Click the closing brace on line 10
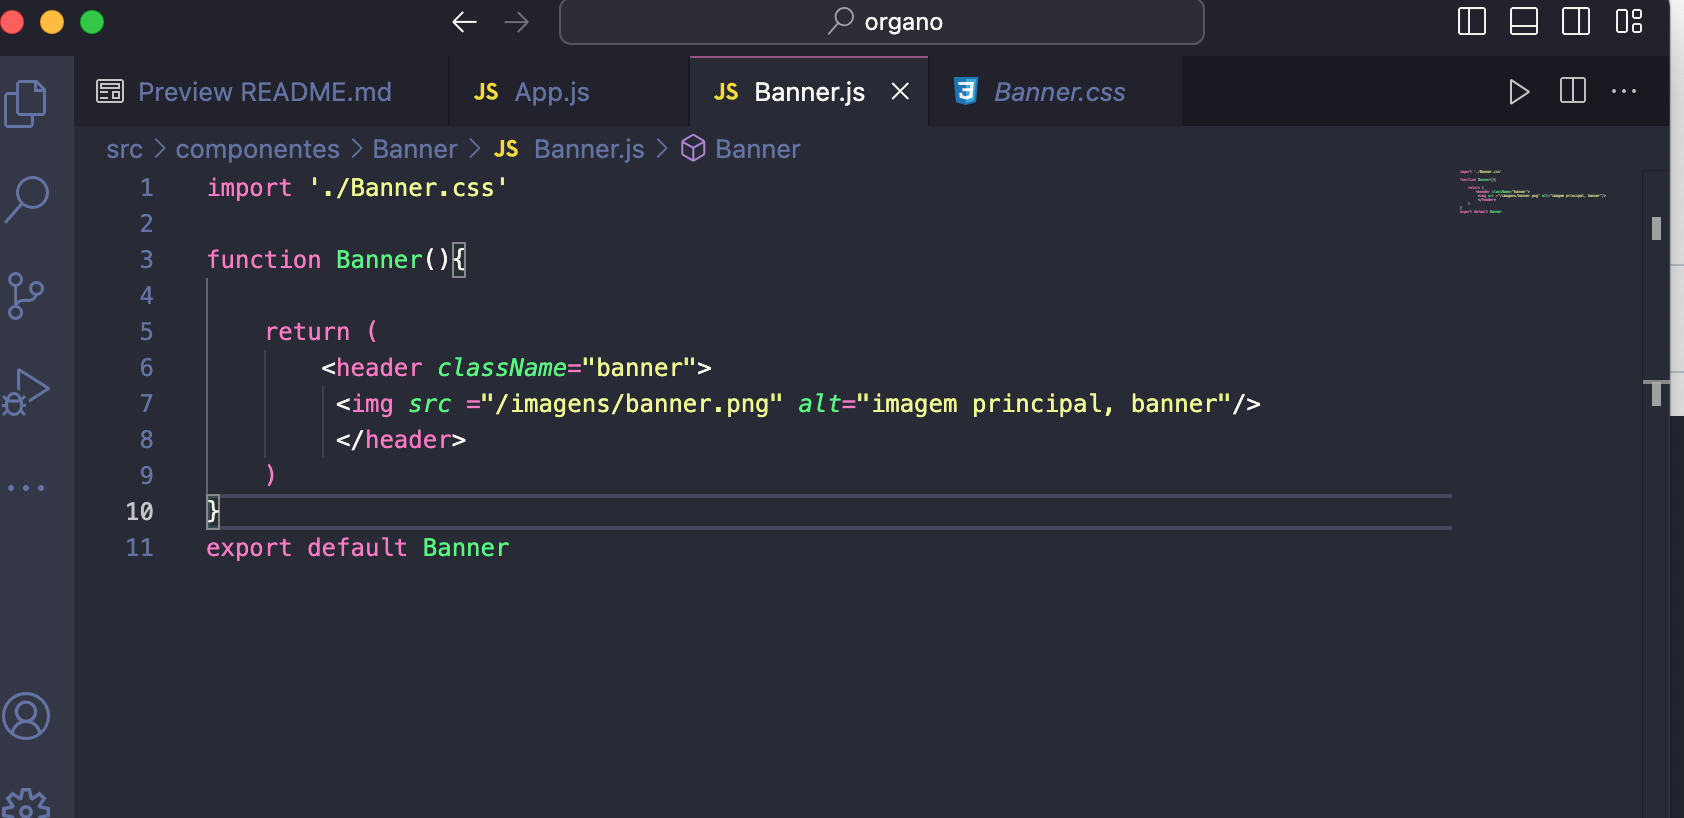 click(212, 512)
